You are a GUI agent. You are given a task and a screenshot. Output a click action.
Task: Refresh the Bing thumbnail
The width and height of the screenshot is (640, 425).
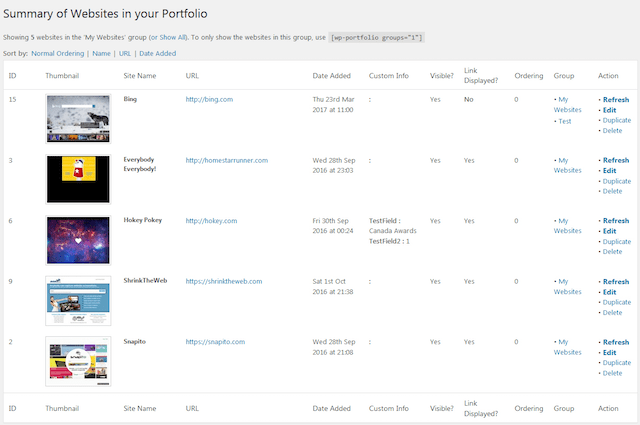click(616, 100)
